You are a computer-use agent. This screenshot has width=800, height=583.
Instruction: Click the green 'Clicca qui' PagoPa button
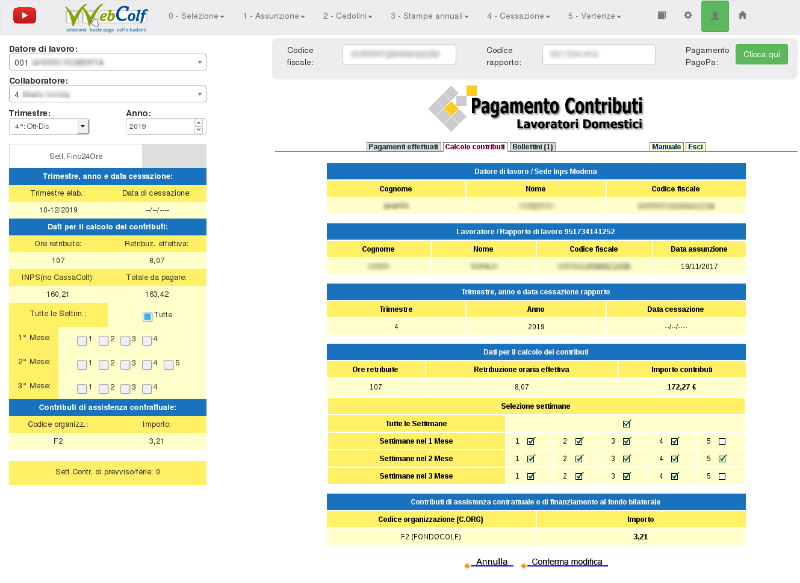click(x=761, y=55)
